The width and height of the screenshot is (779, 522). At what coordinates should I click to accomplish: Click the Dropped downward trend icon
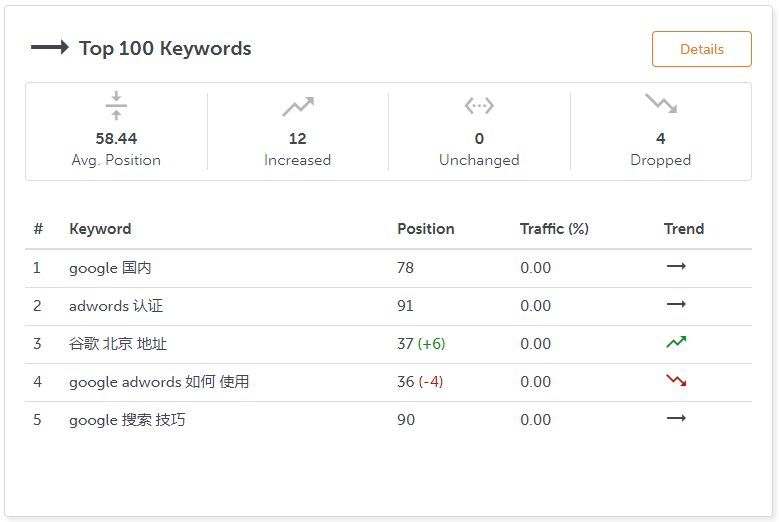pyautogui.click(x=661, y=103)
